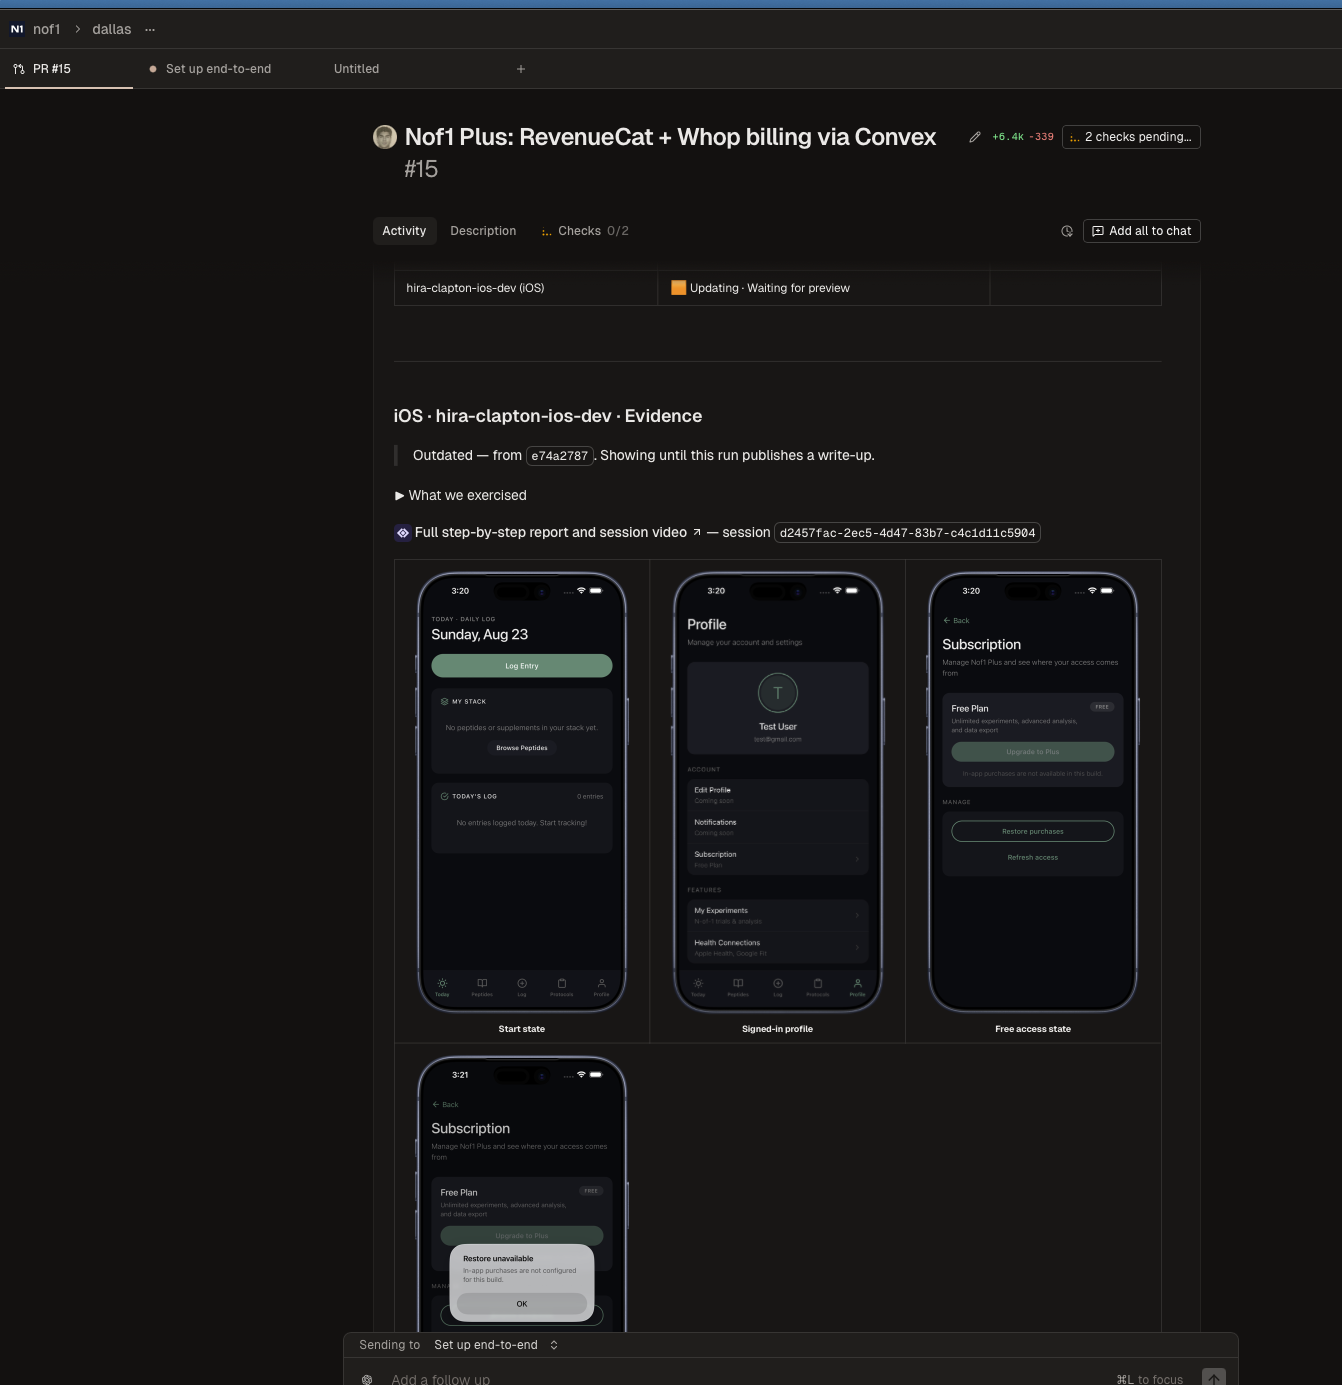Viewport: 1342px width, 1385px height.
Task: Open the full step-by-step report and session video link
Action: coord(558,533)
